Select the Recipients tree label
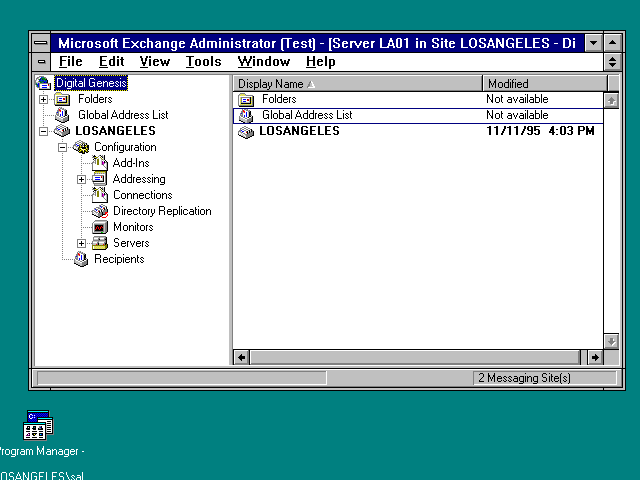640x480 pixels. tap(119, 259)
